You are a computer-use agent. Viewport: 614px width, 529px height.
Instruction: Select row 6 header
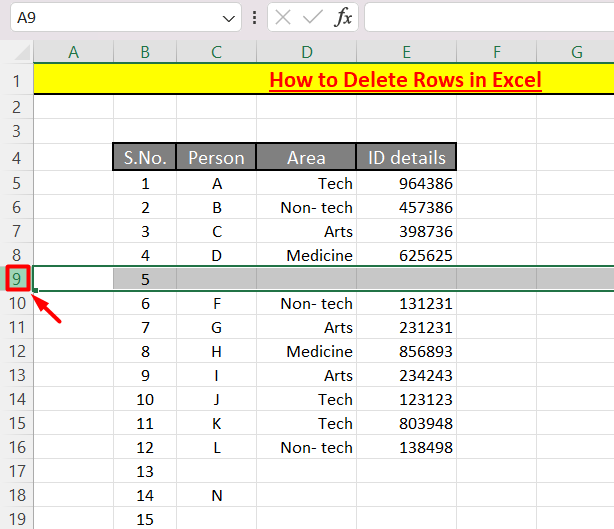(x=16, y=207)
